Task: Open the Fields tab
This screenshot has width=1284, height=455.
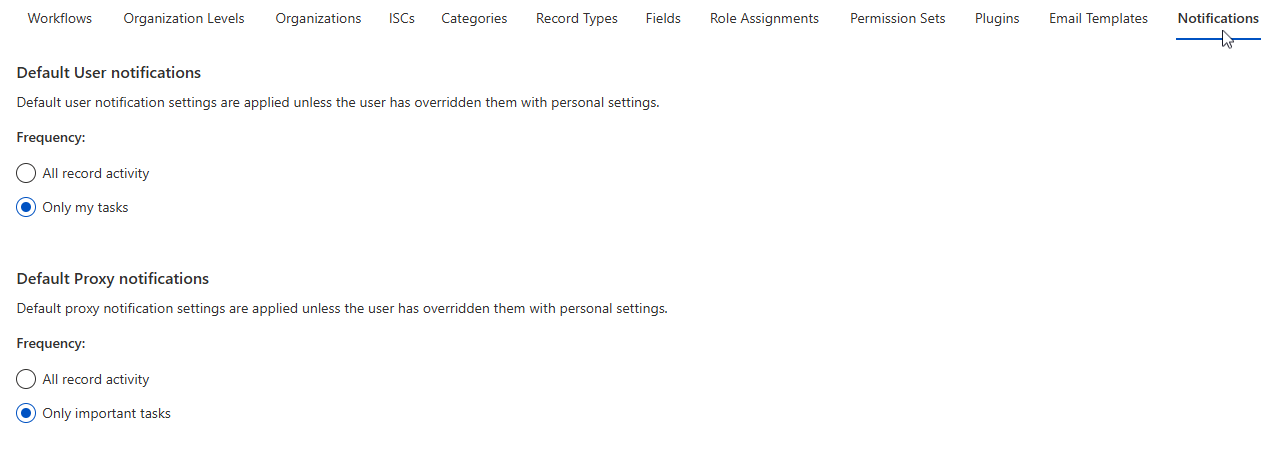Action: (x=663, y=18)
